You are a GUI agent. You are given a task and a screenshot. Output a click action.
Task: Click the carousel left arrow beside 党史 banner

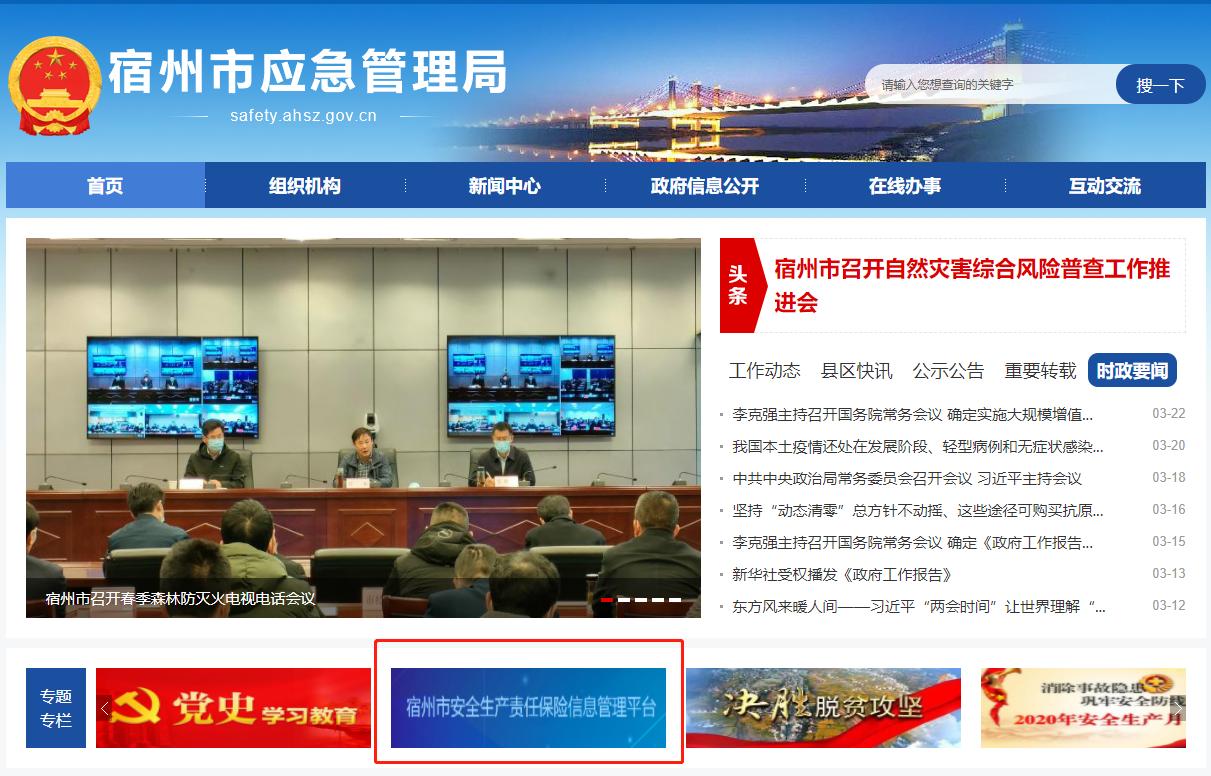[103, 706]
